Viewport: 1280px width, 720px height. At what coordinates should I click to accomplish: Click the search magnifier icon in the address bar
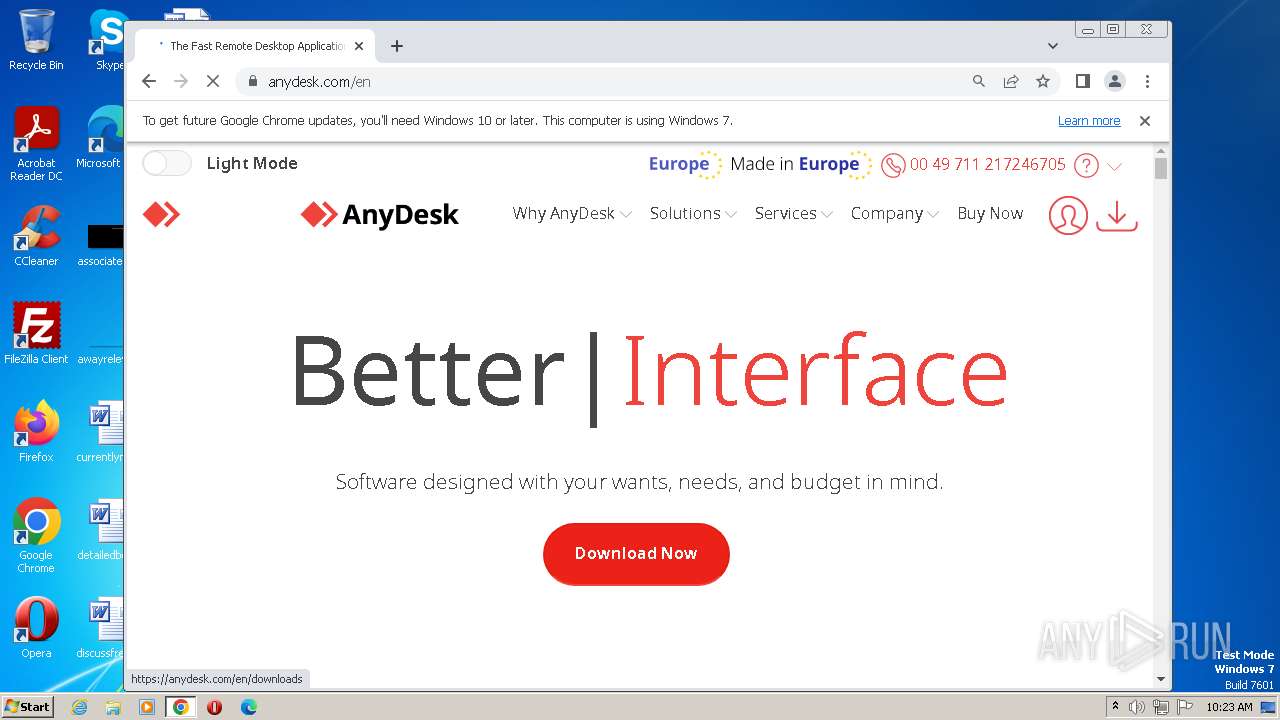point(979,81)
